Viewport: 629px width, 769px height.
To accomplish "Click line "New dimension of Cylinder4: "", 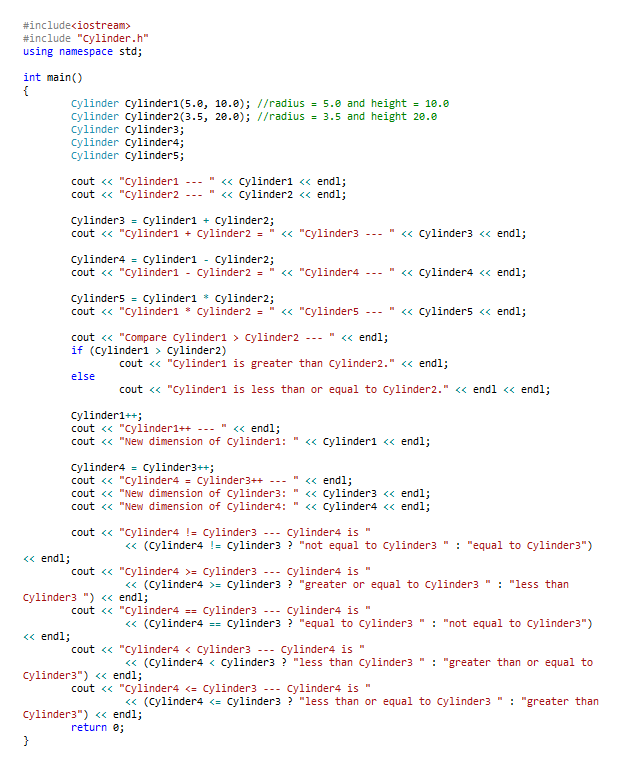I will (251, 507).
